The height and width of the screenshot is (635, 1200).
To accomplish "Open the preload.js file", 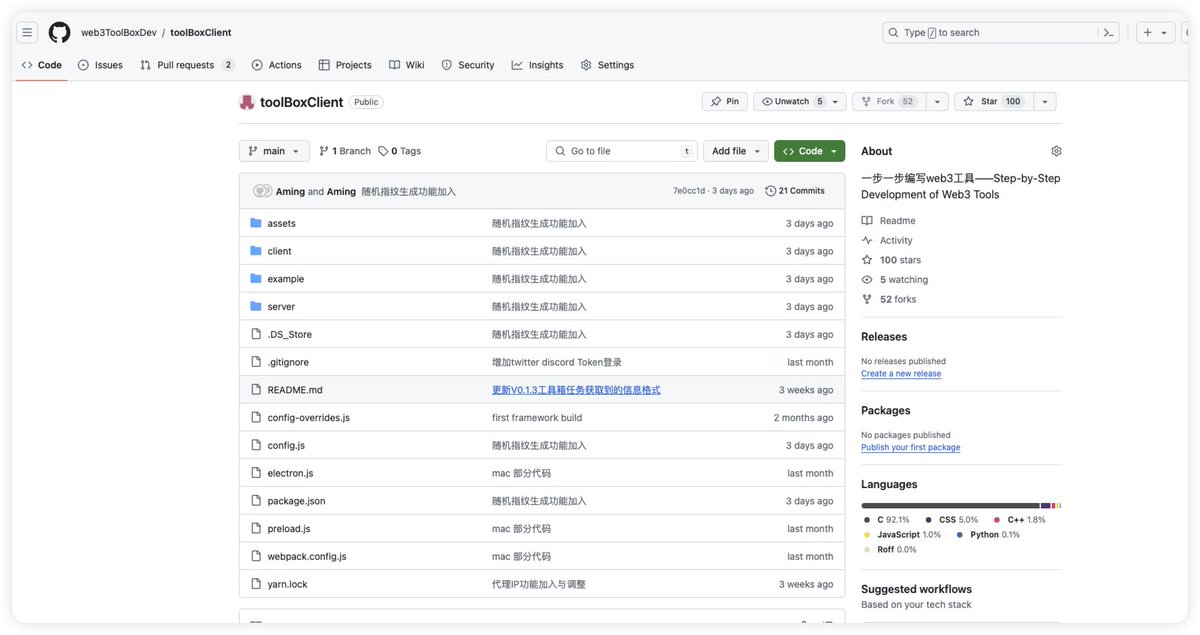I will coord(289,529).
